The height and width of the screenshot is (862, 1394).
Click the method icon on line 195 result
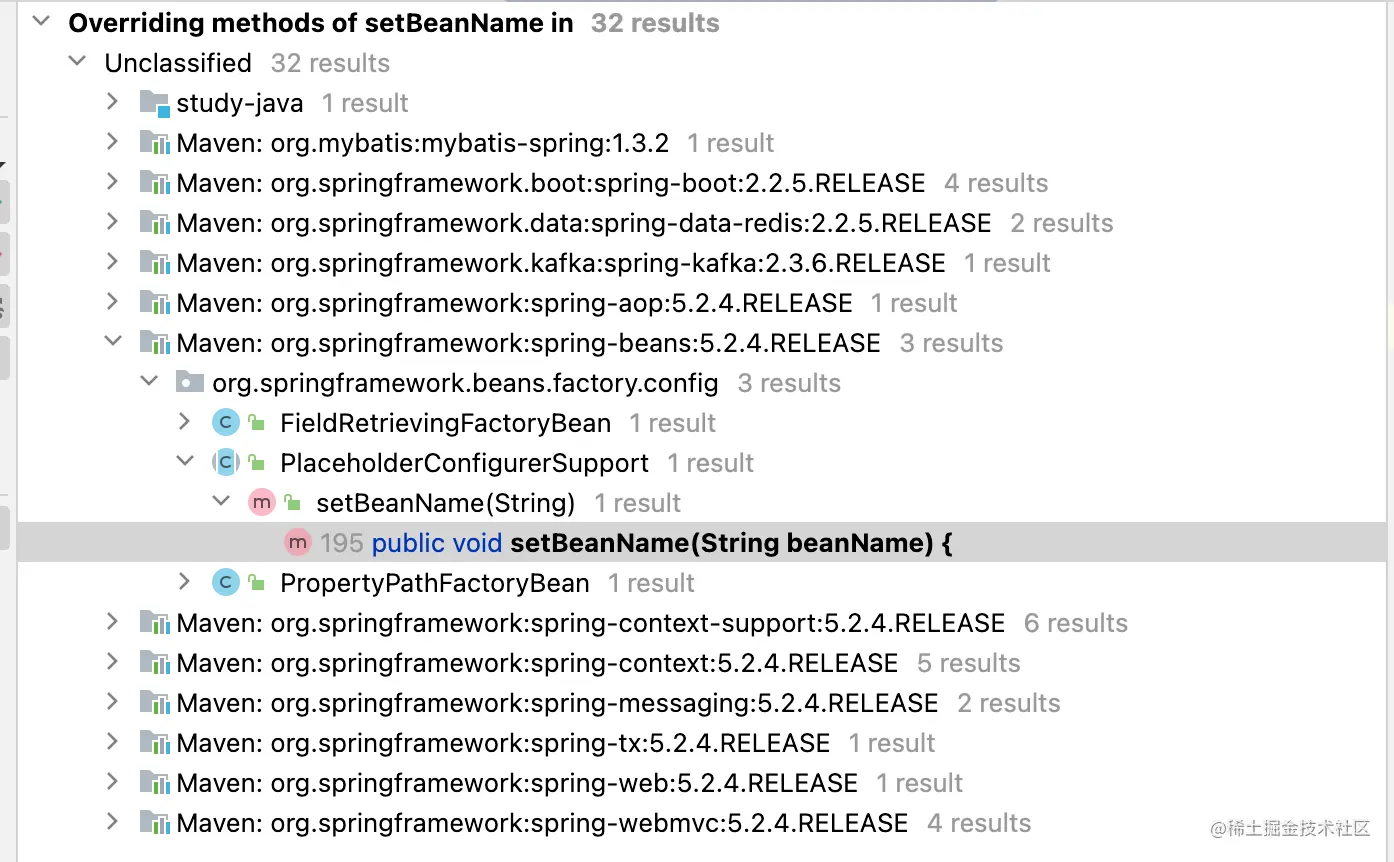298,543
